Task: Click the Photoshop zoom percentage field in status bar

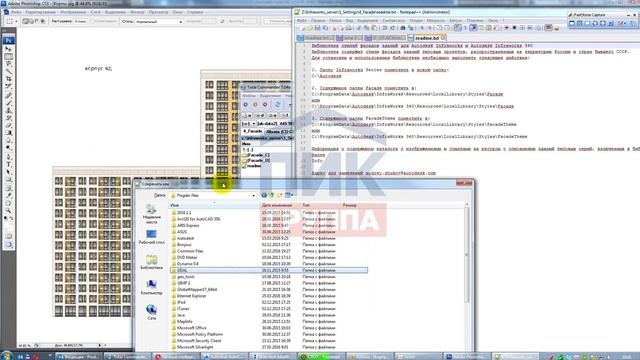Action: (x=24, y=345)
